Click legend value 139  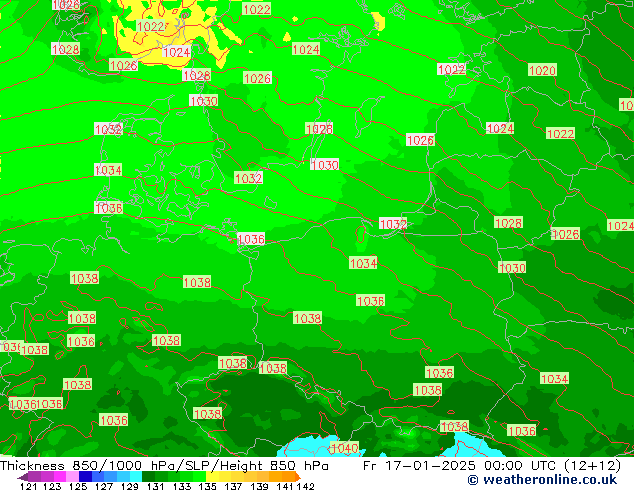259,486
